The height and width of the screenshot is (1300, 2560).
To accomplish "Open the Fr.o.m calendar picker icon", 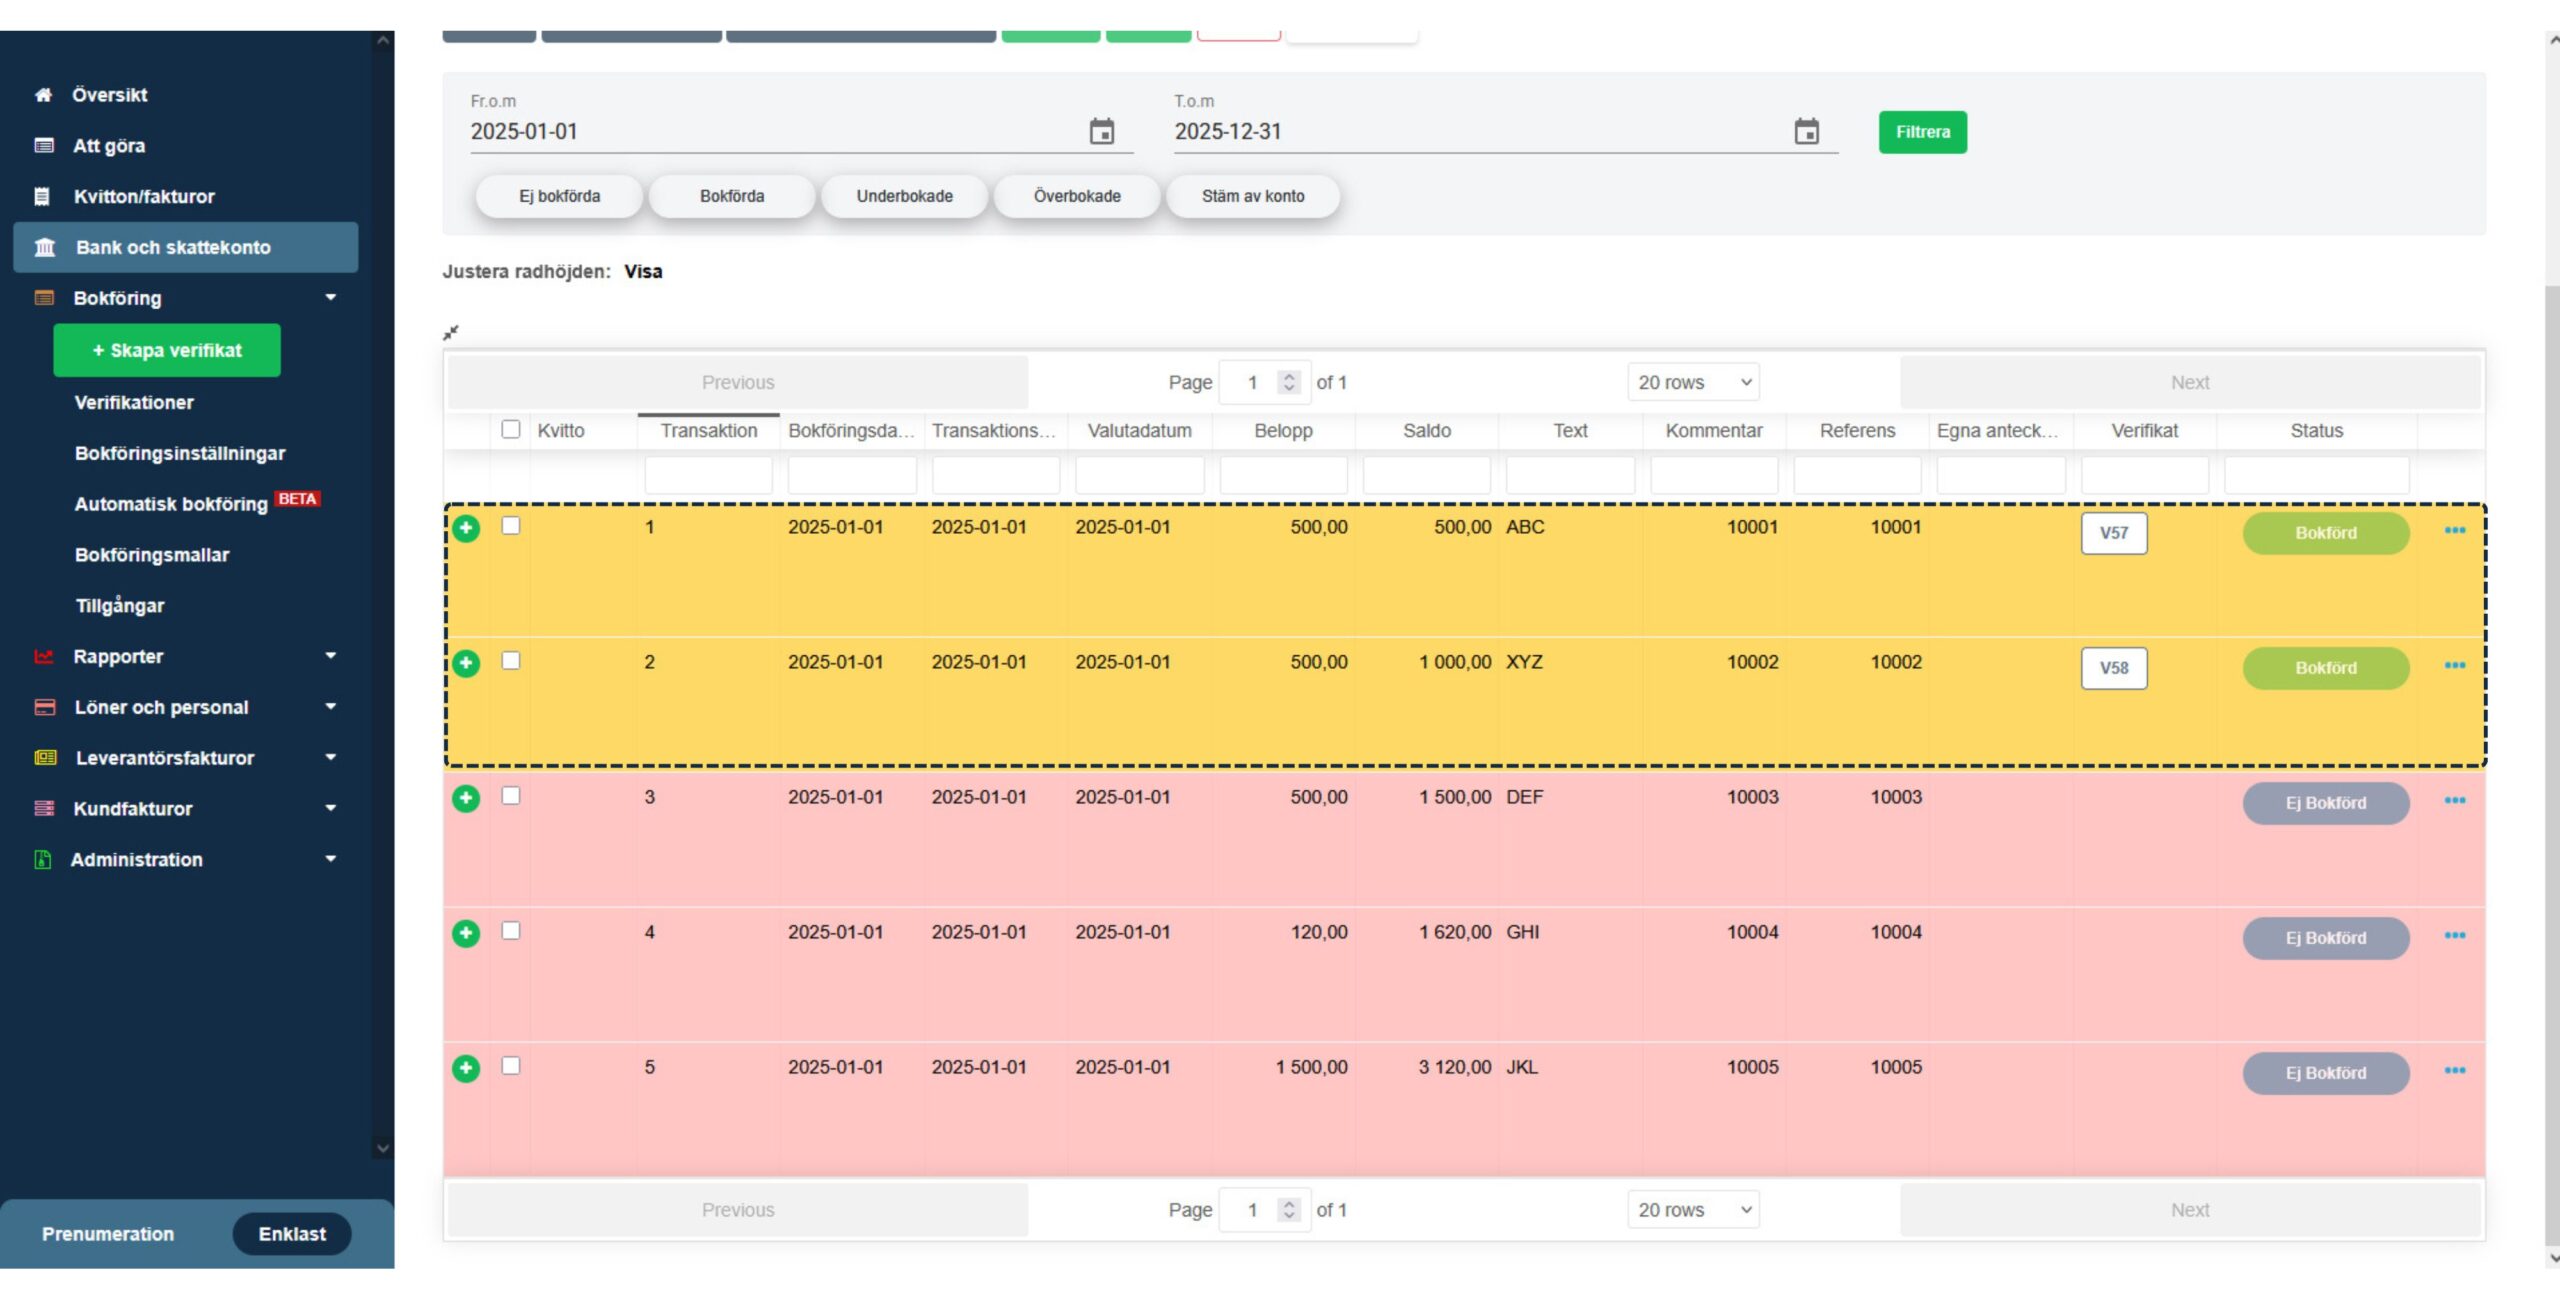I will click(x=1101, y=132).
